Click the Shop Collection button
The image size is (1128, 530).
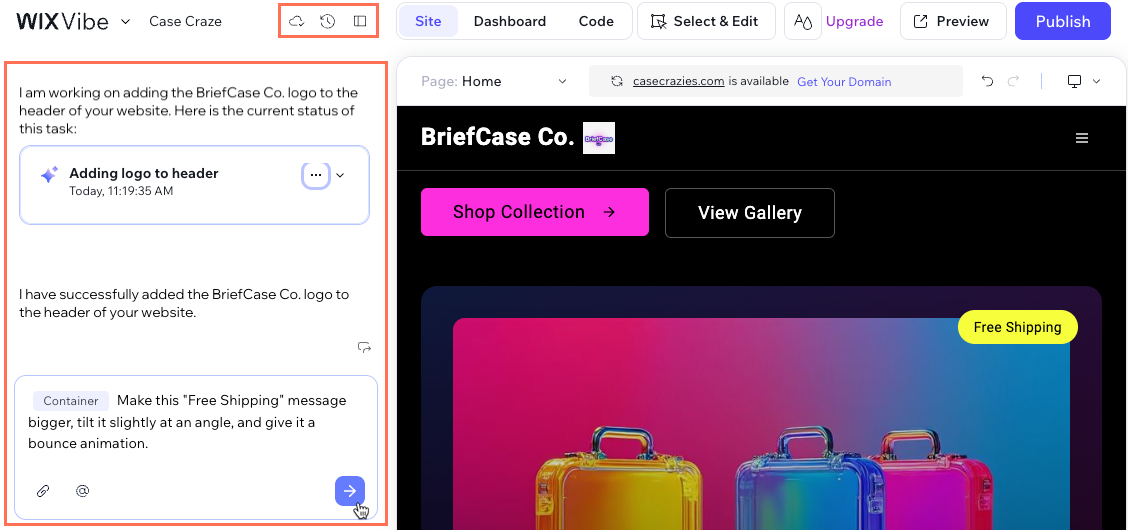point(535,212)
